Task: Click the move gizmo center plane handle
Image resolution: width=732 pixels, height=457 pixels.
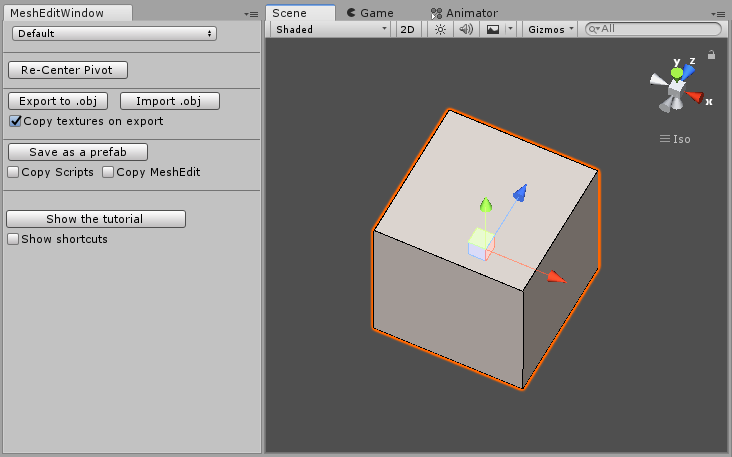Action: (481, 244)
